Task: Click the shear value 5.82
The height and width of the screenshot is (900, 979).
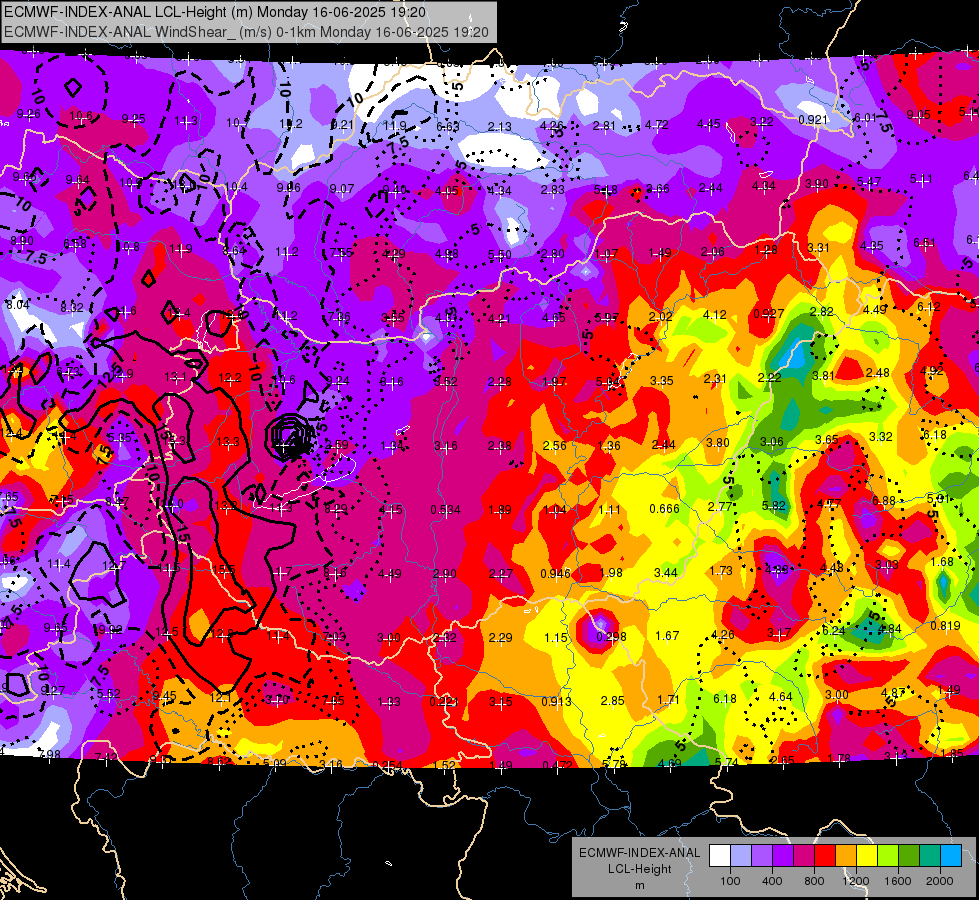Action: click(x=774, y=506)
